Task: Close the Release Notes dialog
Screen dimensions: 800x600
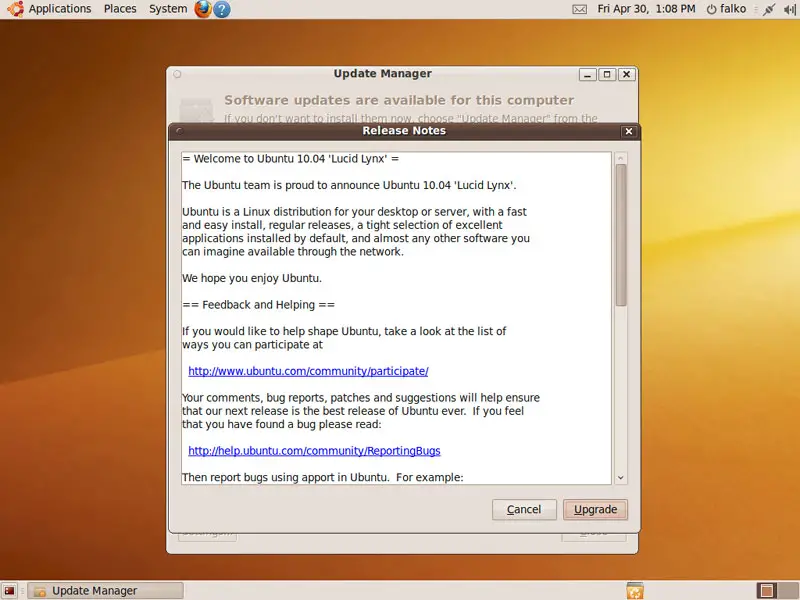Action: pyautogui.click(x=629, y=132)
